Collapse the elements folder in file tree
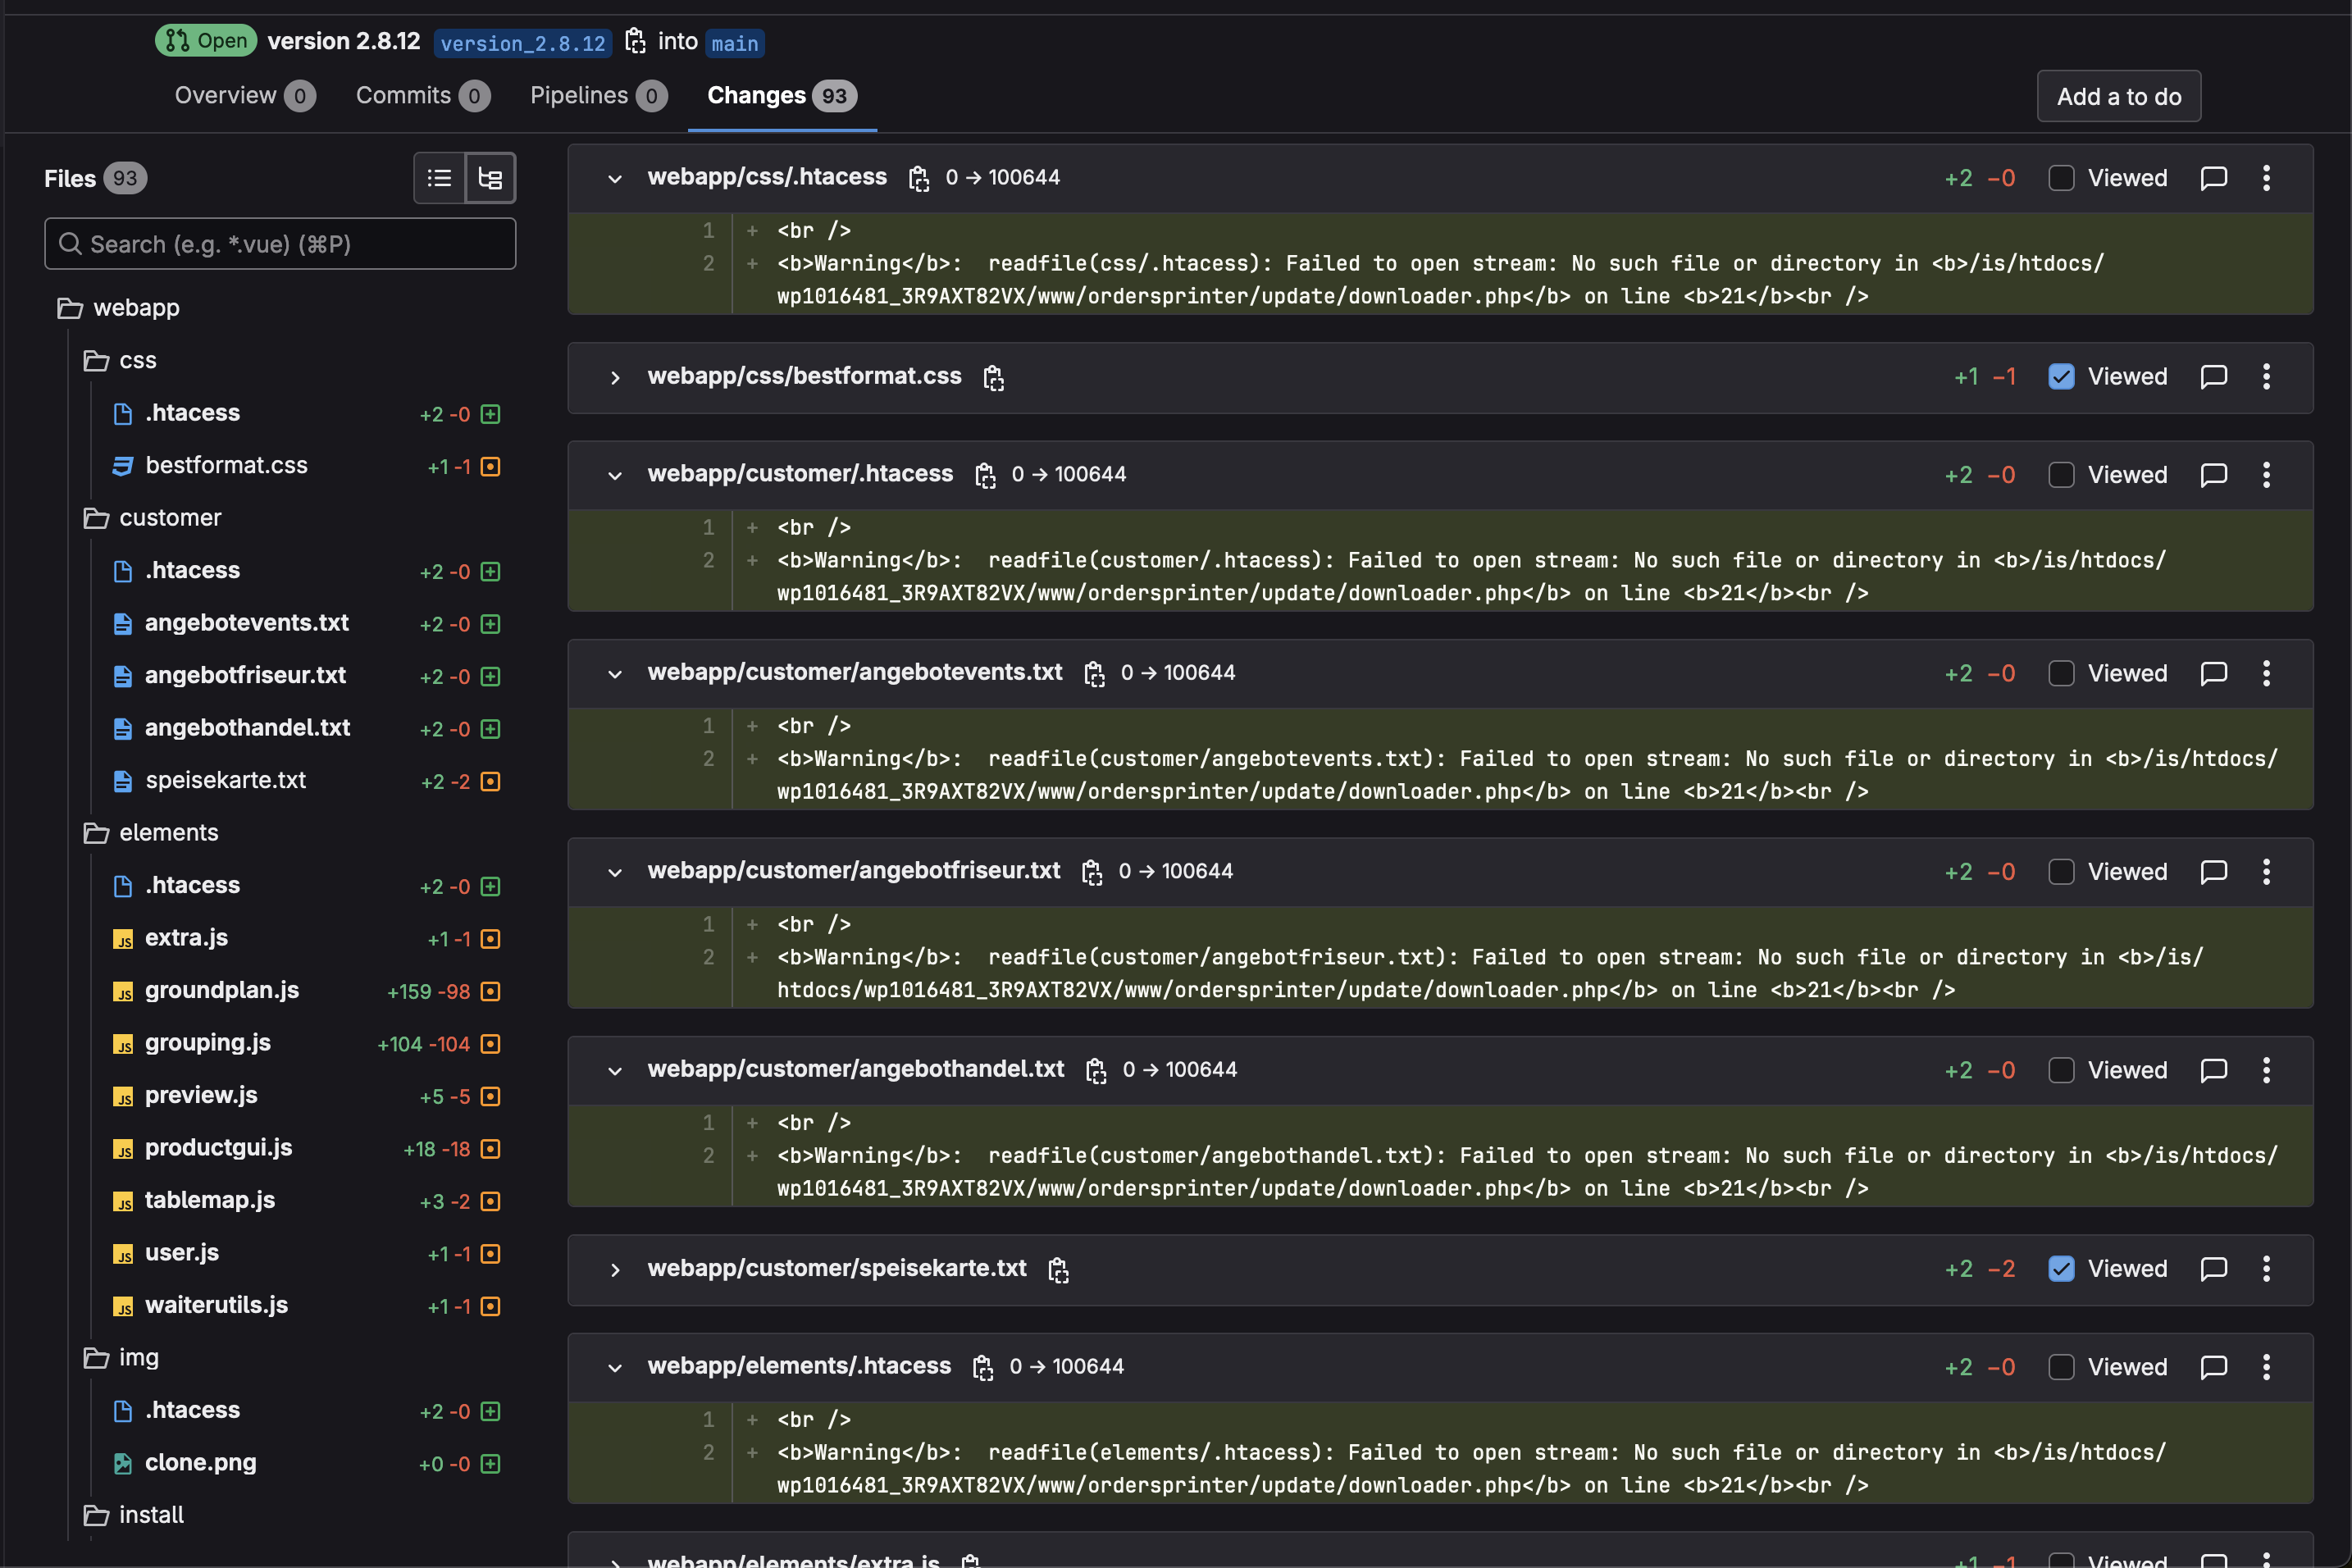Screen dimensions: 2352x1568 (x=150, y=833)
